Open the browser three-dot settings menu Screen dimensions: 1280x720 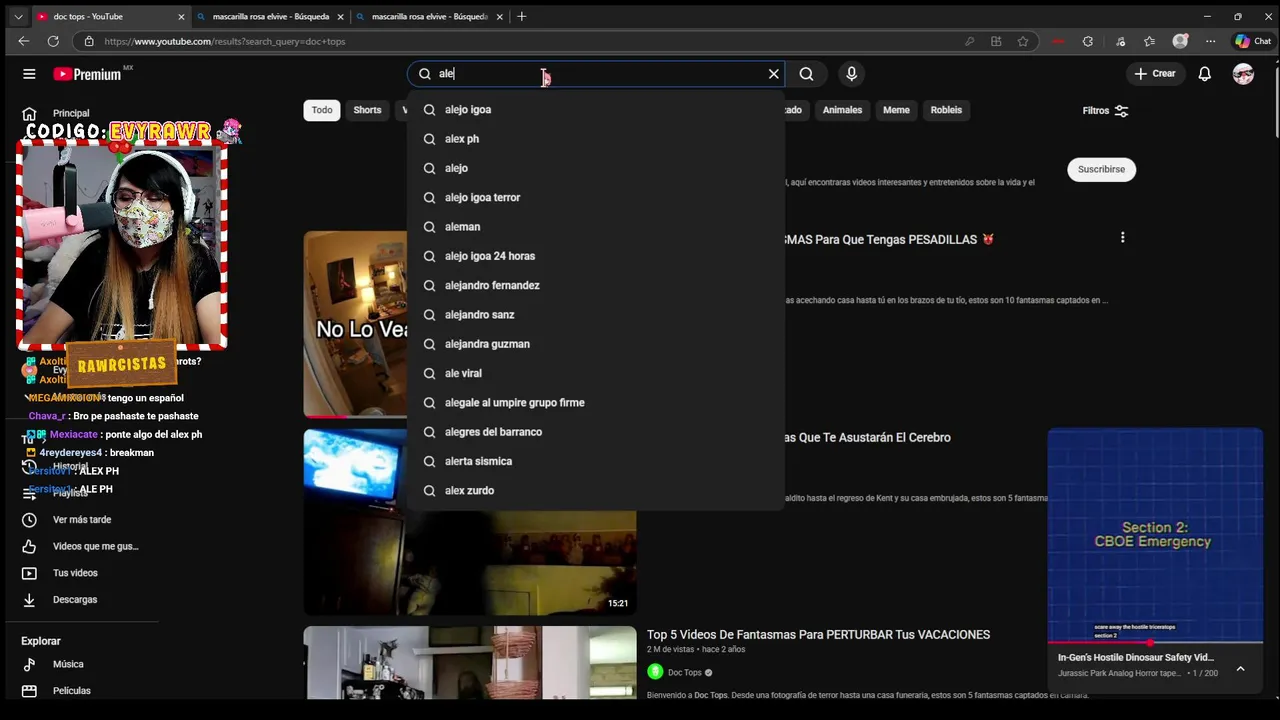[1210, 41]
